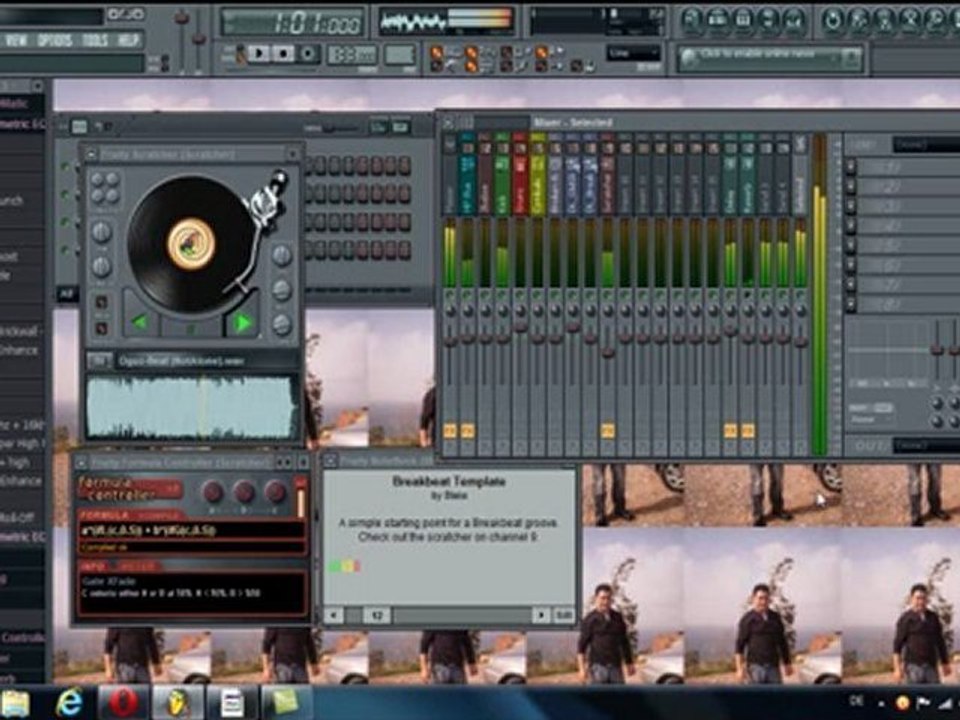
Task: Open the All channel filter dropdown
Action: pos(67,294)
